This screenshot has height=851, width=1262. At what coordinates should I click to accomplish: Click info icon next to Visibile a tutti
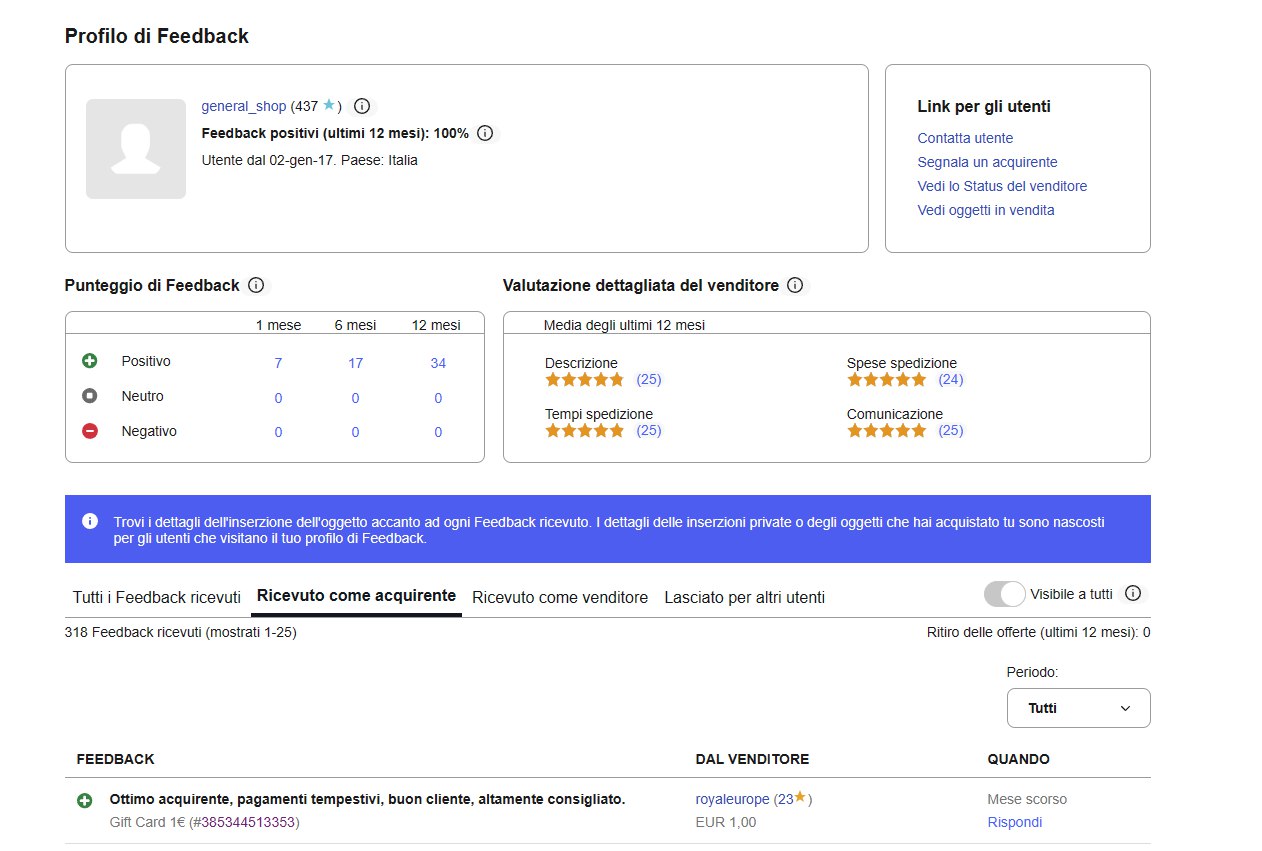1133,594
